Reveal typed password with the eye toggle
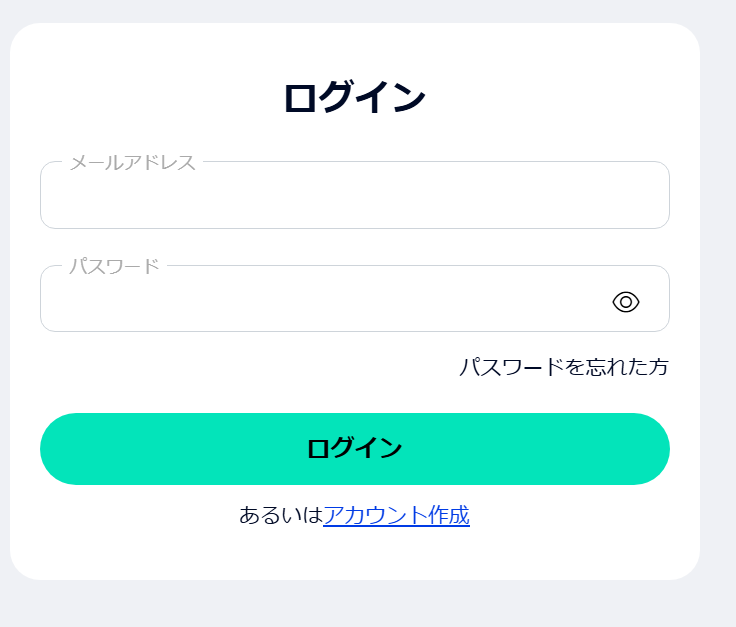 [626, 301]
